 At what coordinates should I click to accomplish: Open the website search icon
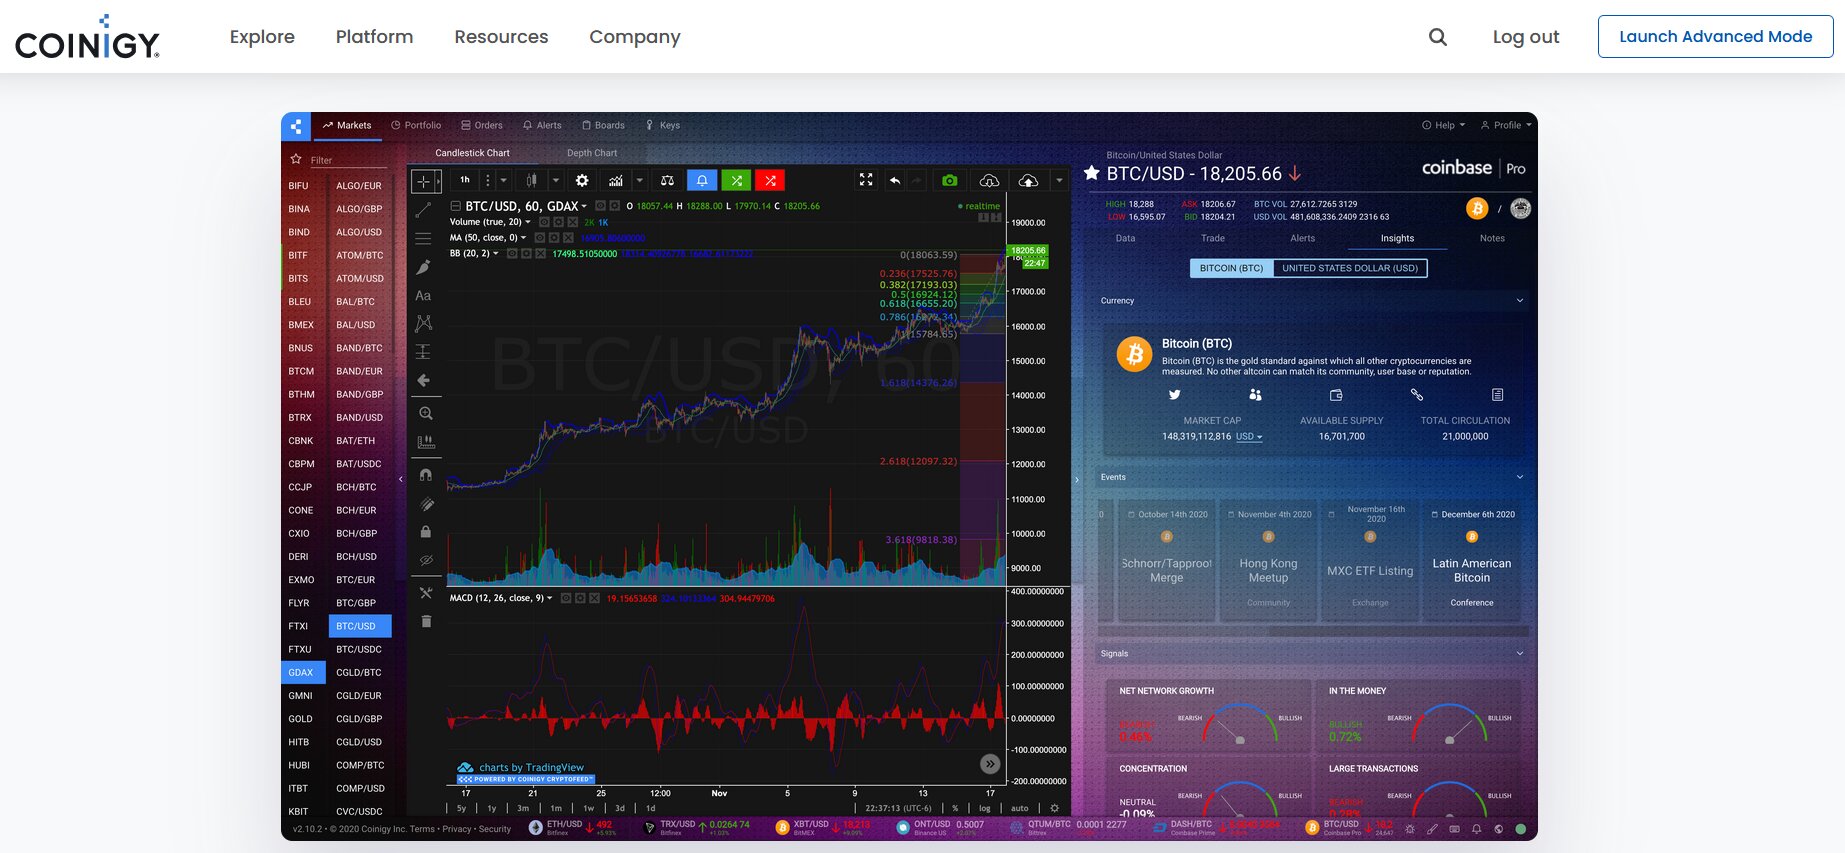pos(1437,37)
